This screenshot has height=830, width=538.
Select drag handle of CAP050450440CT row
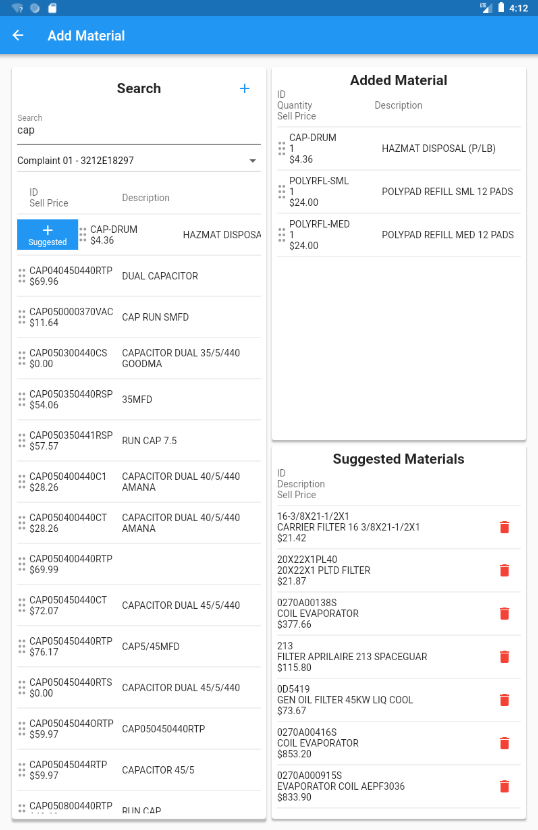22,605
